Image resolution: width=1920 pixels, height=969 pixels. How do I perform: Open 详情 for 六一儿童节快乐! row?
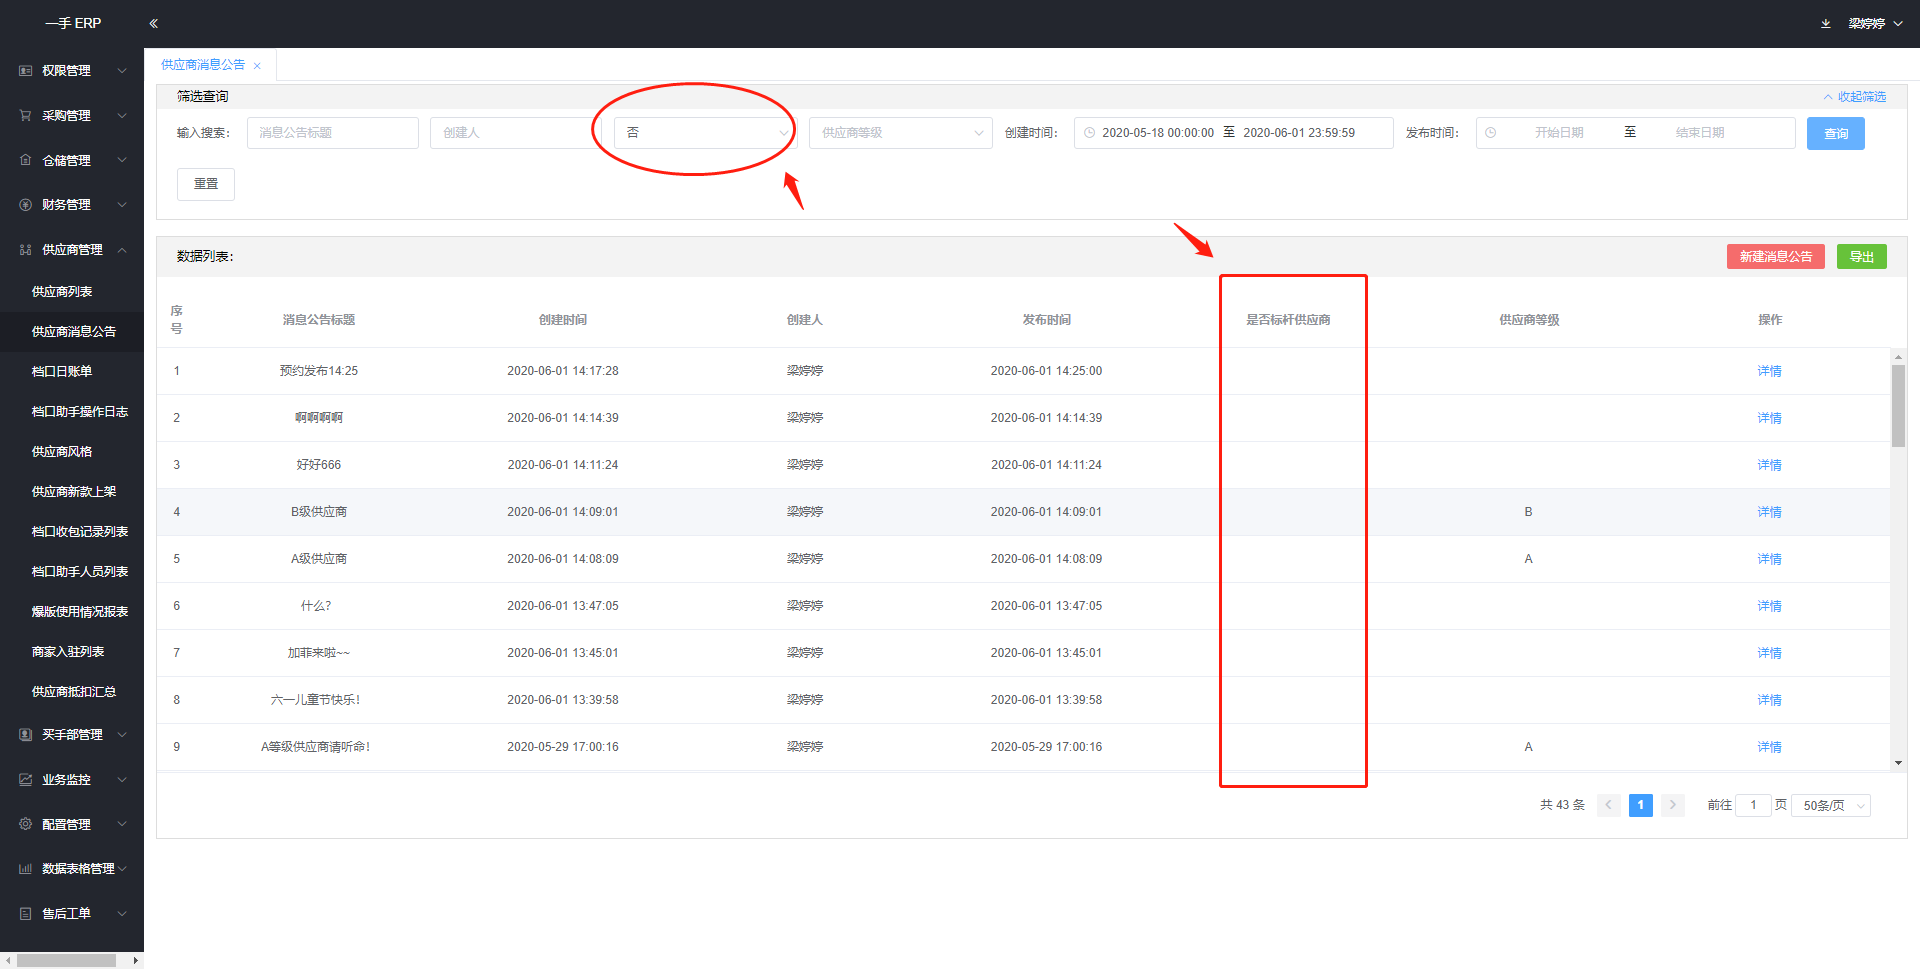pyautogui.click(x=1769, y=700)
